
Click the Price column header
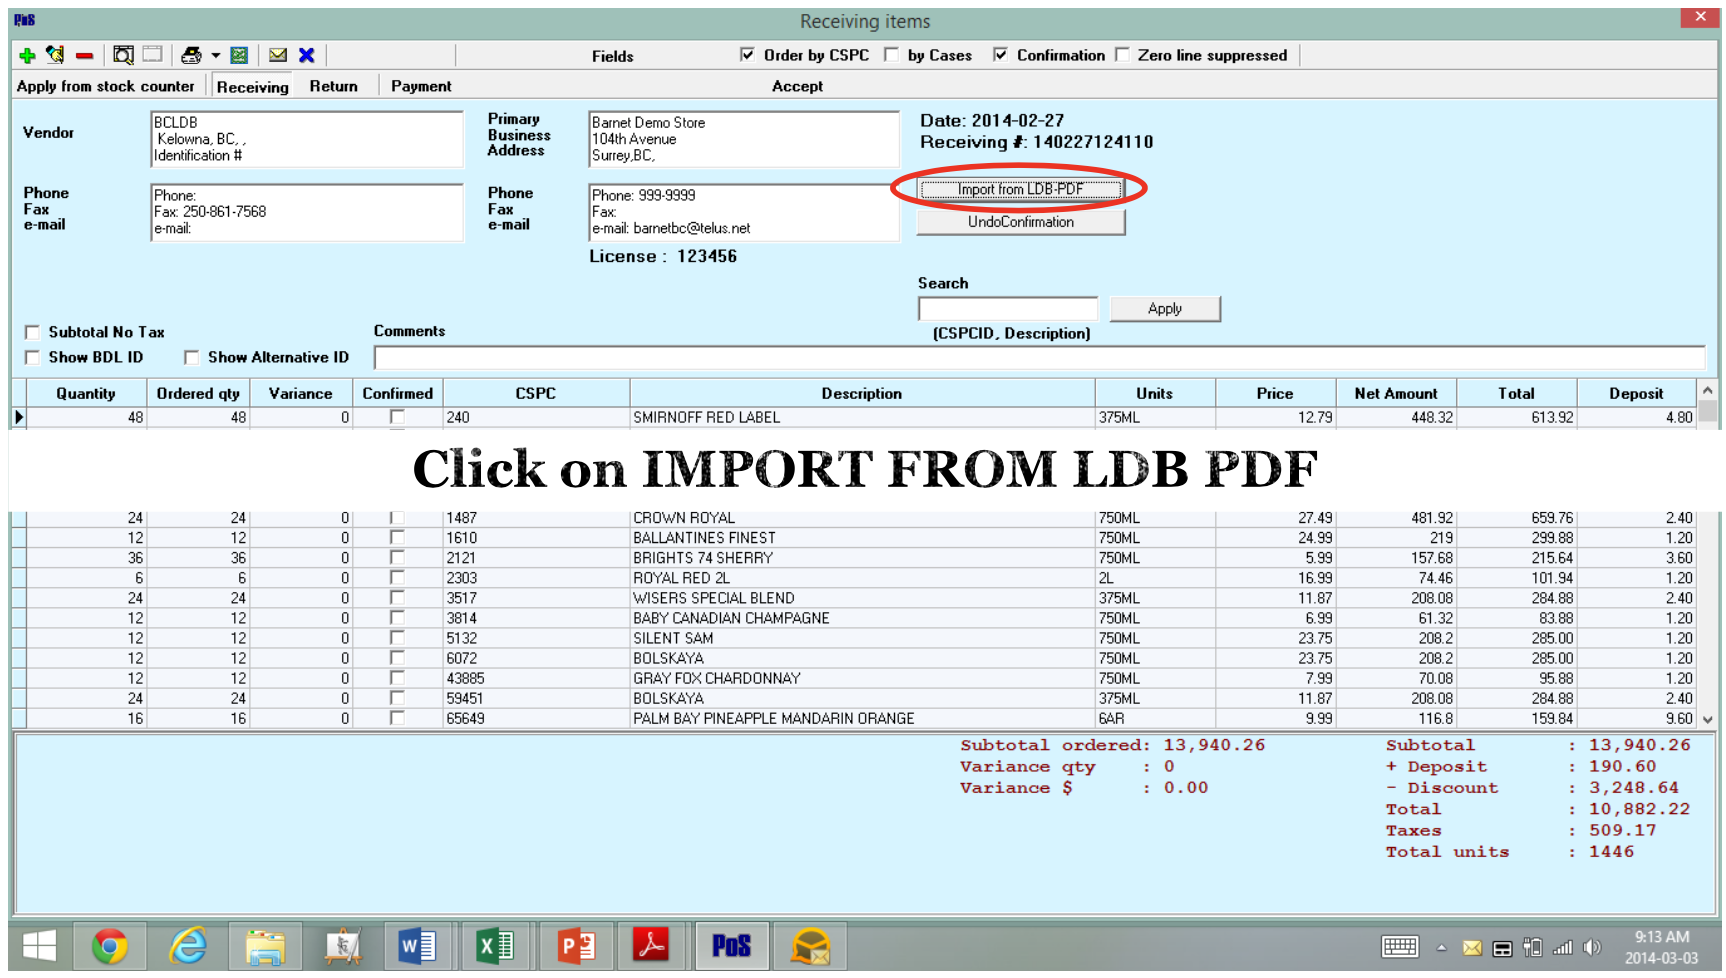click(1275, 393)
